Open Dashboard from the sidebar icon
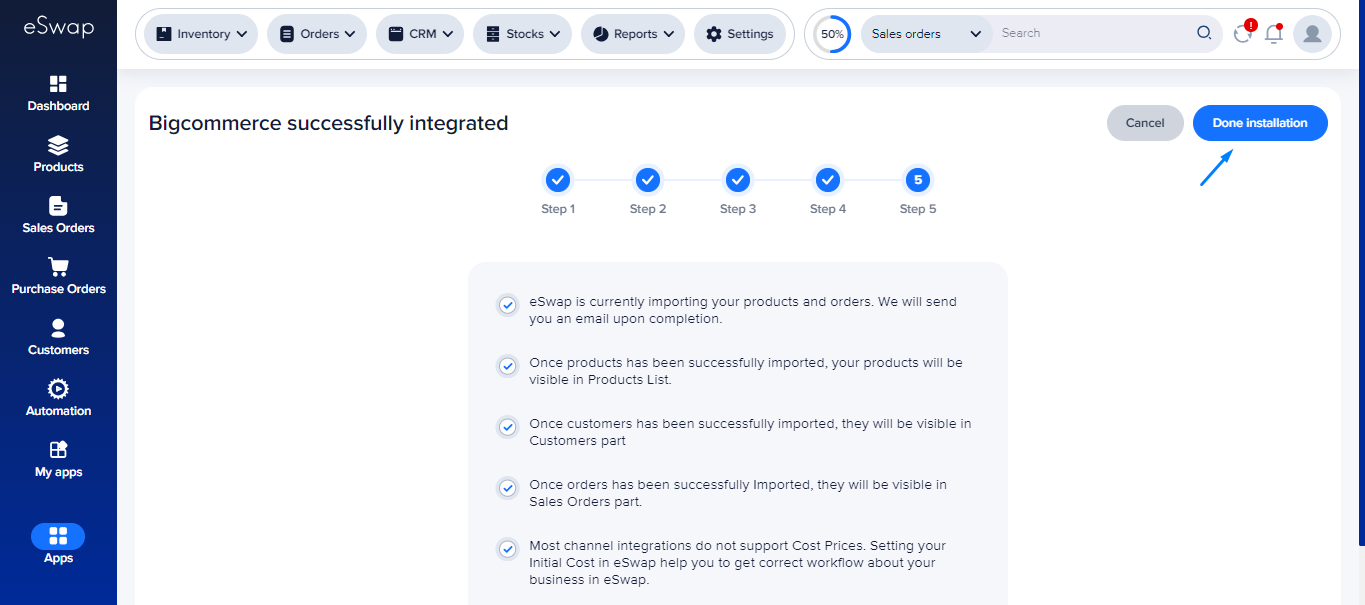Screen dimensions: 1365x605 click(58, 85)
